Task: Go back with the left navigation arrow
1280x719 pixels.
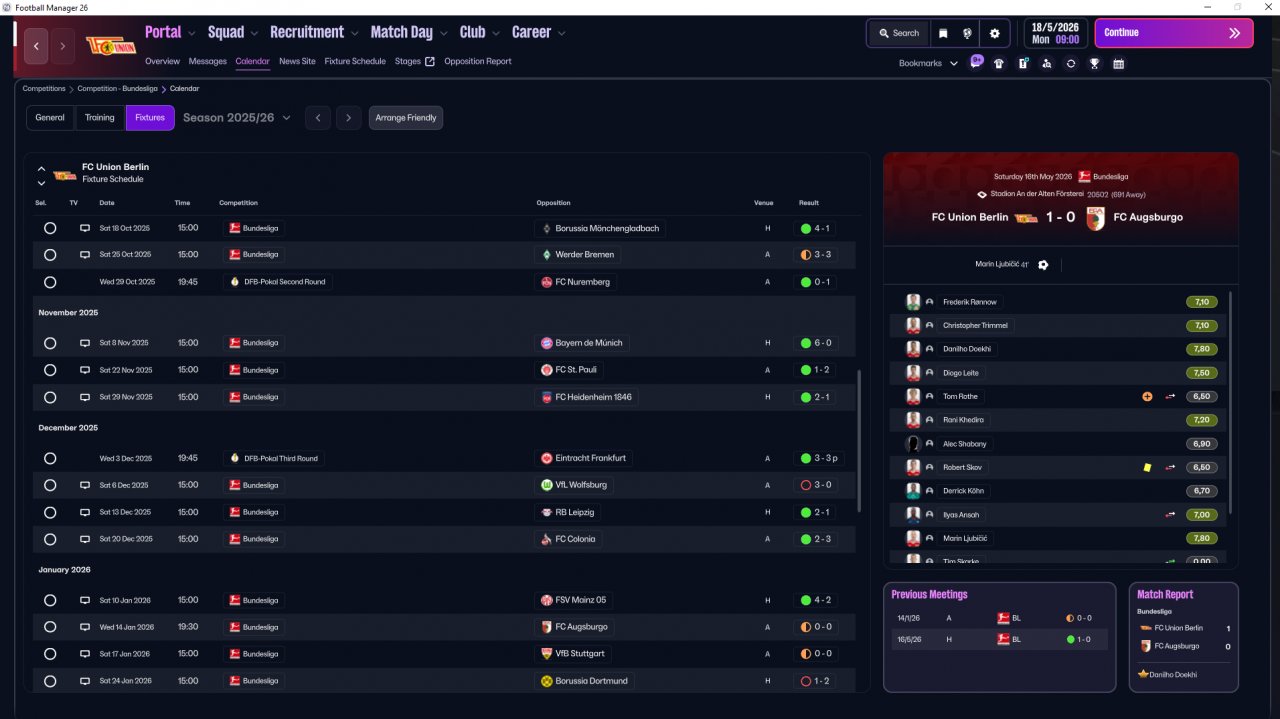Action: pyautogui.click(x=37, y=46)
